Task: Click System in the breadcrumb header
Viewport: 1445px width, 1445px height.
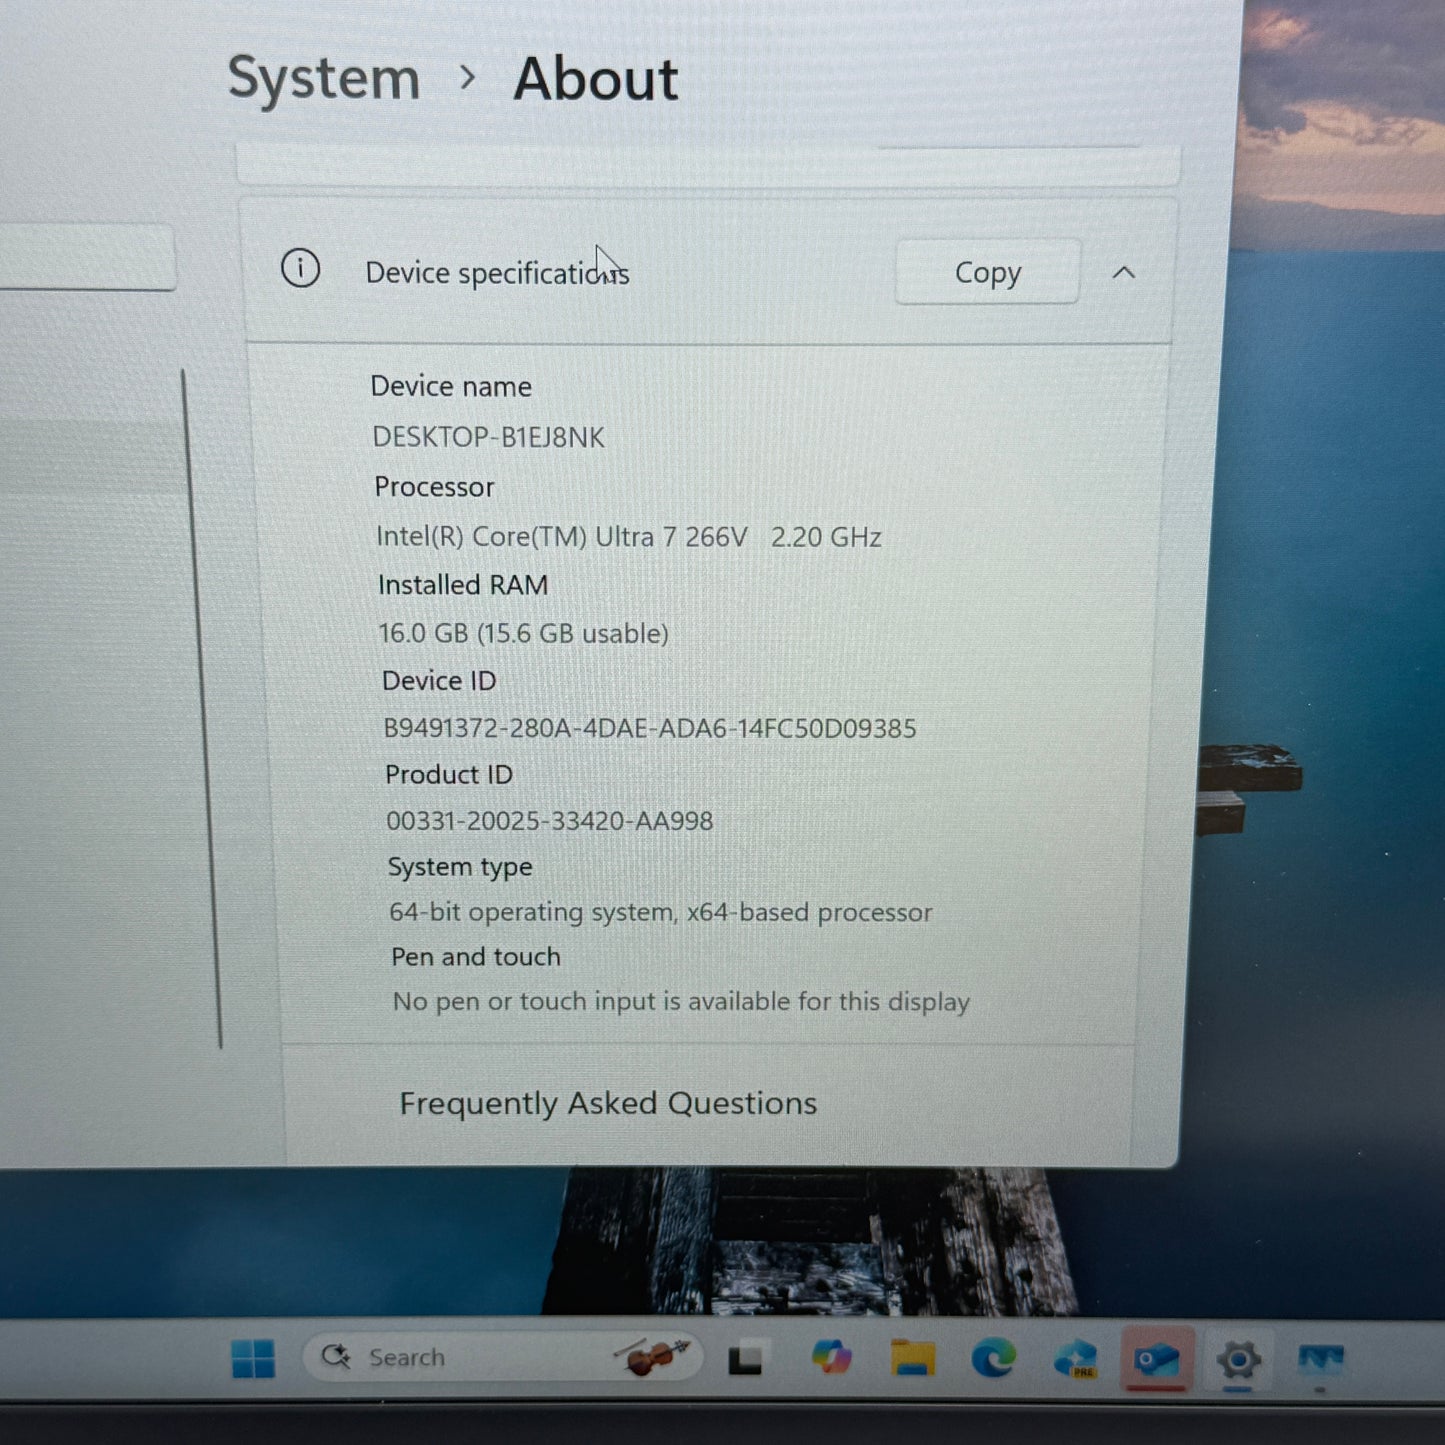Action: (322, 78)
